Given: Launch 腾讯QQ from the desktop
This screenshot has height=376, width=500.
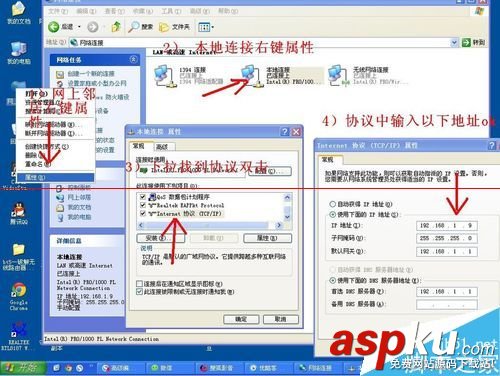Looking at the screenshot, I should pos(19,213).
